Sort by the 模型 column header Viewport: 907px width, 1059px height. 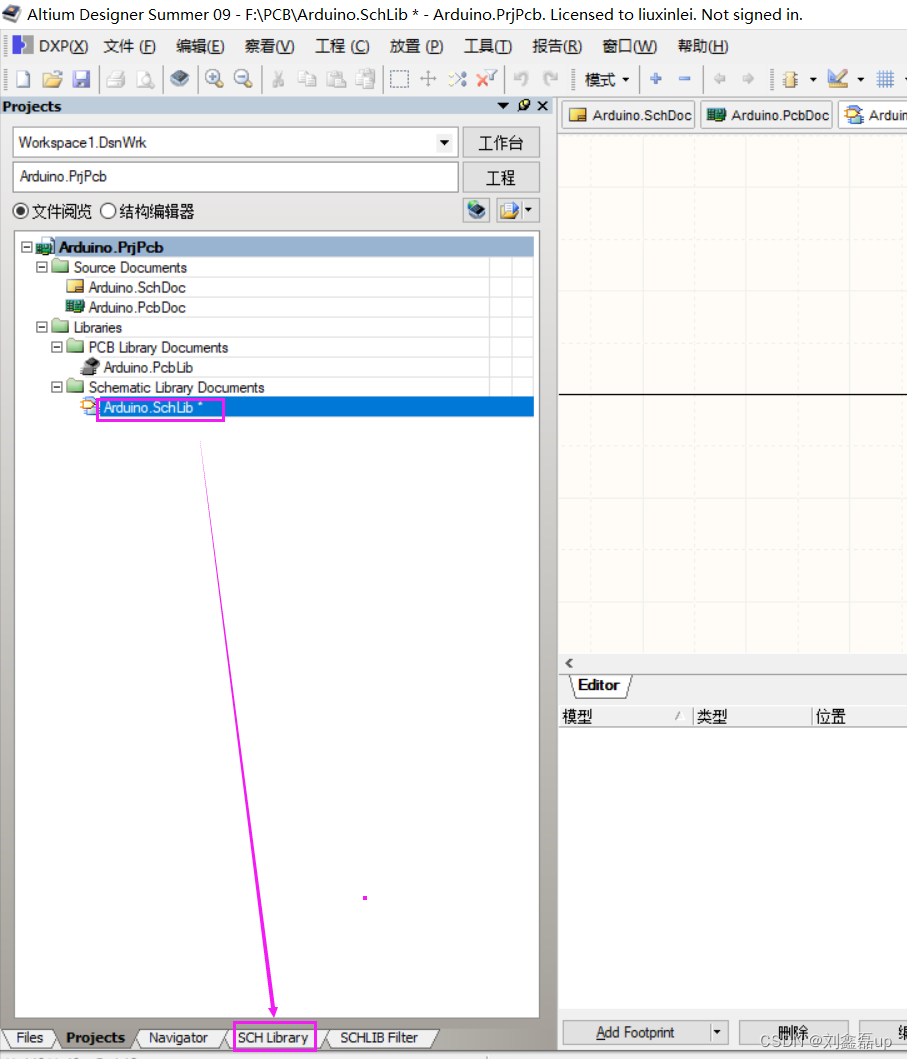click(x=625, y=716)
